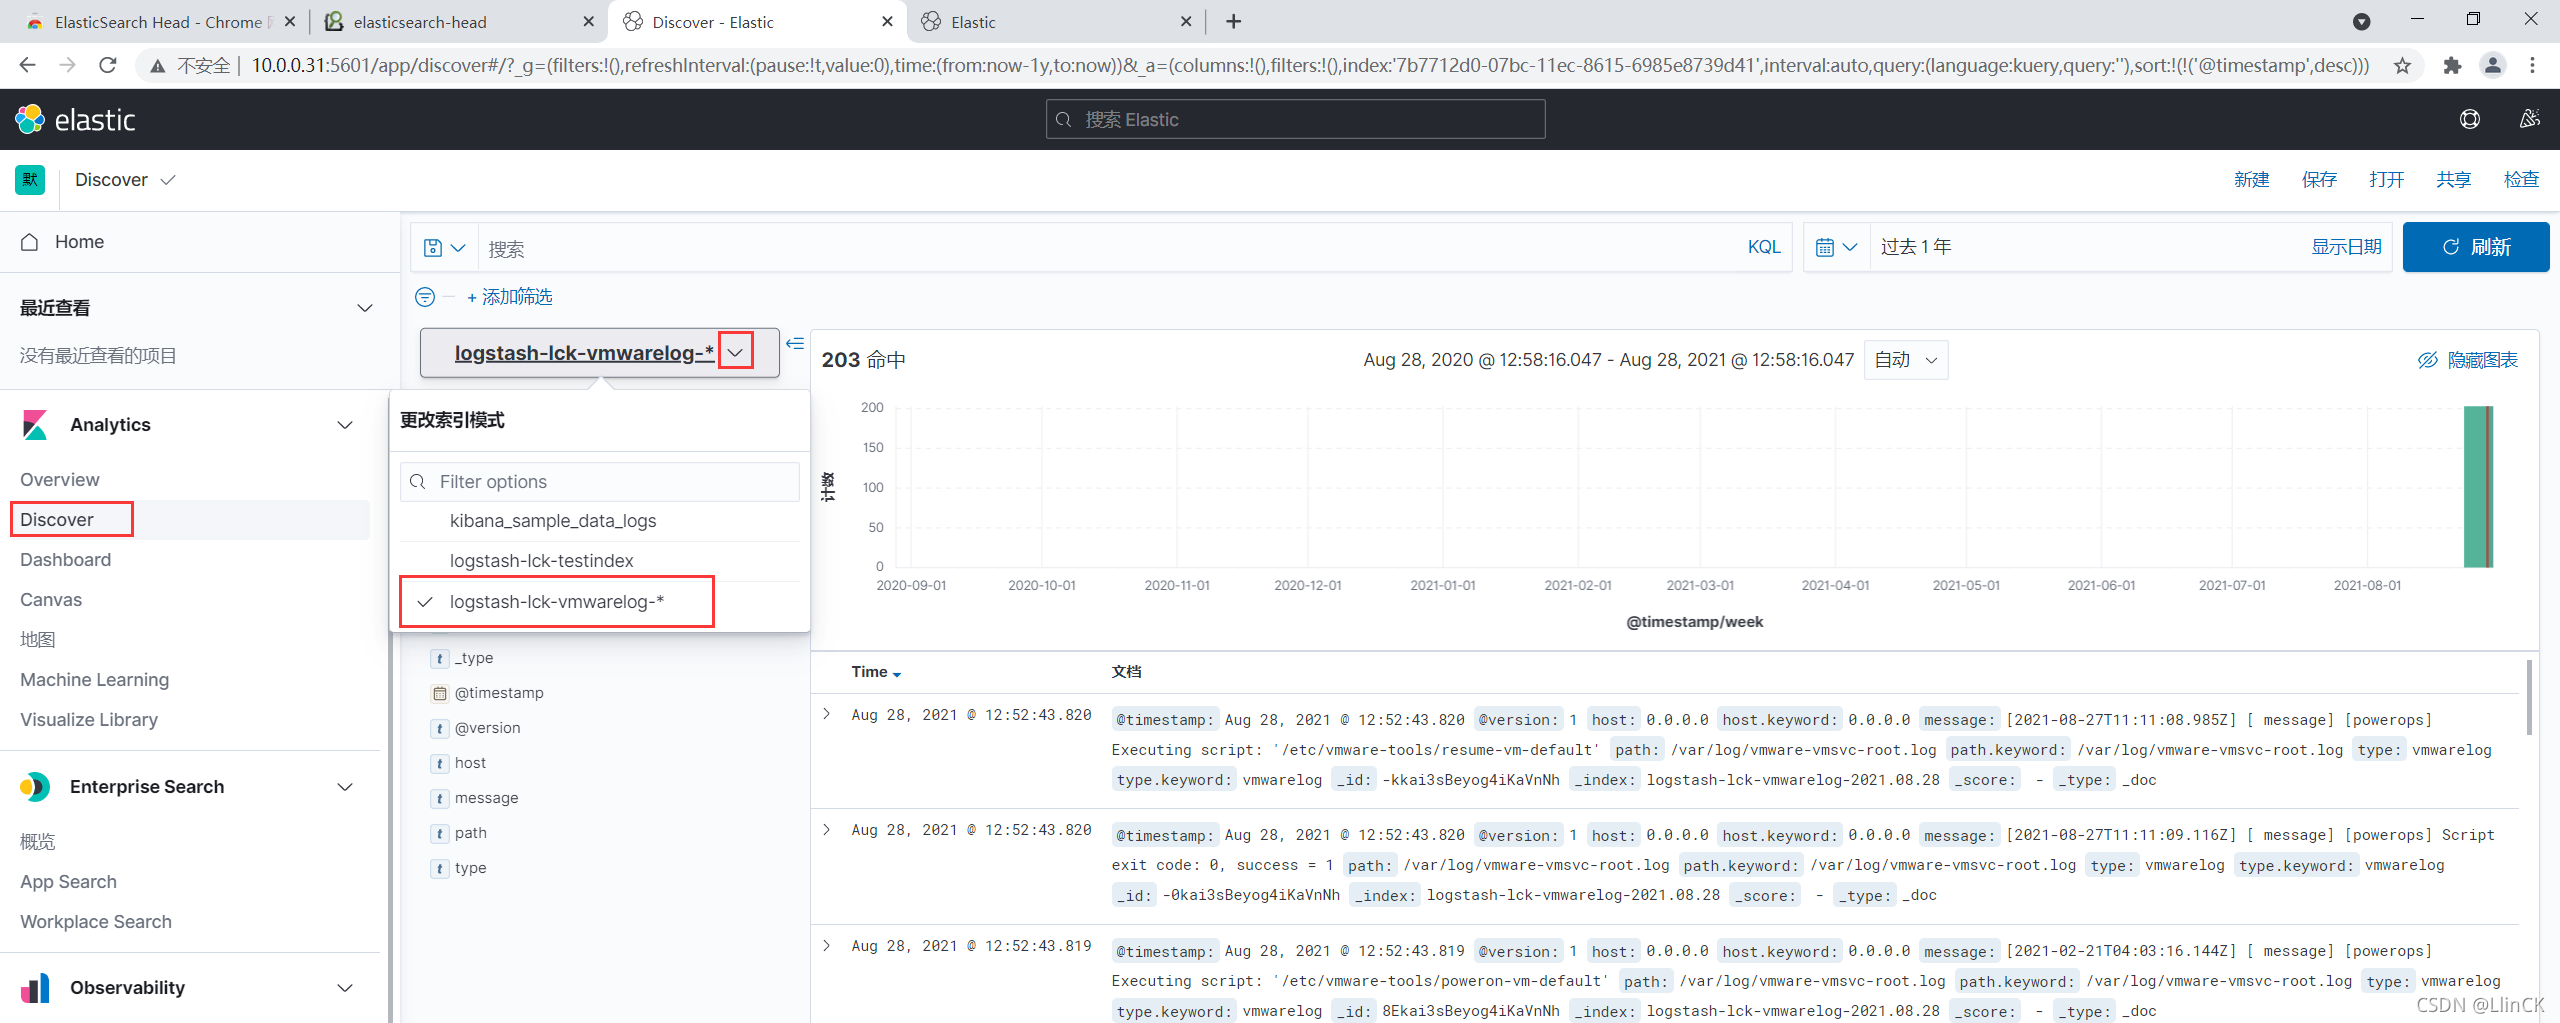The width and height of the screenshot is (2560, 1023).
Task: Click the Enterprise Search logo icon
Action: [x=35, y=787]
